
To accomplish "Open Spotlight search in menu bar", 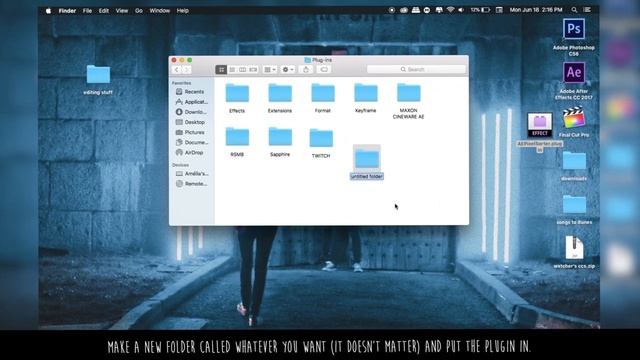I will 574,10.
